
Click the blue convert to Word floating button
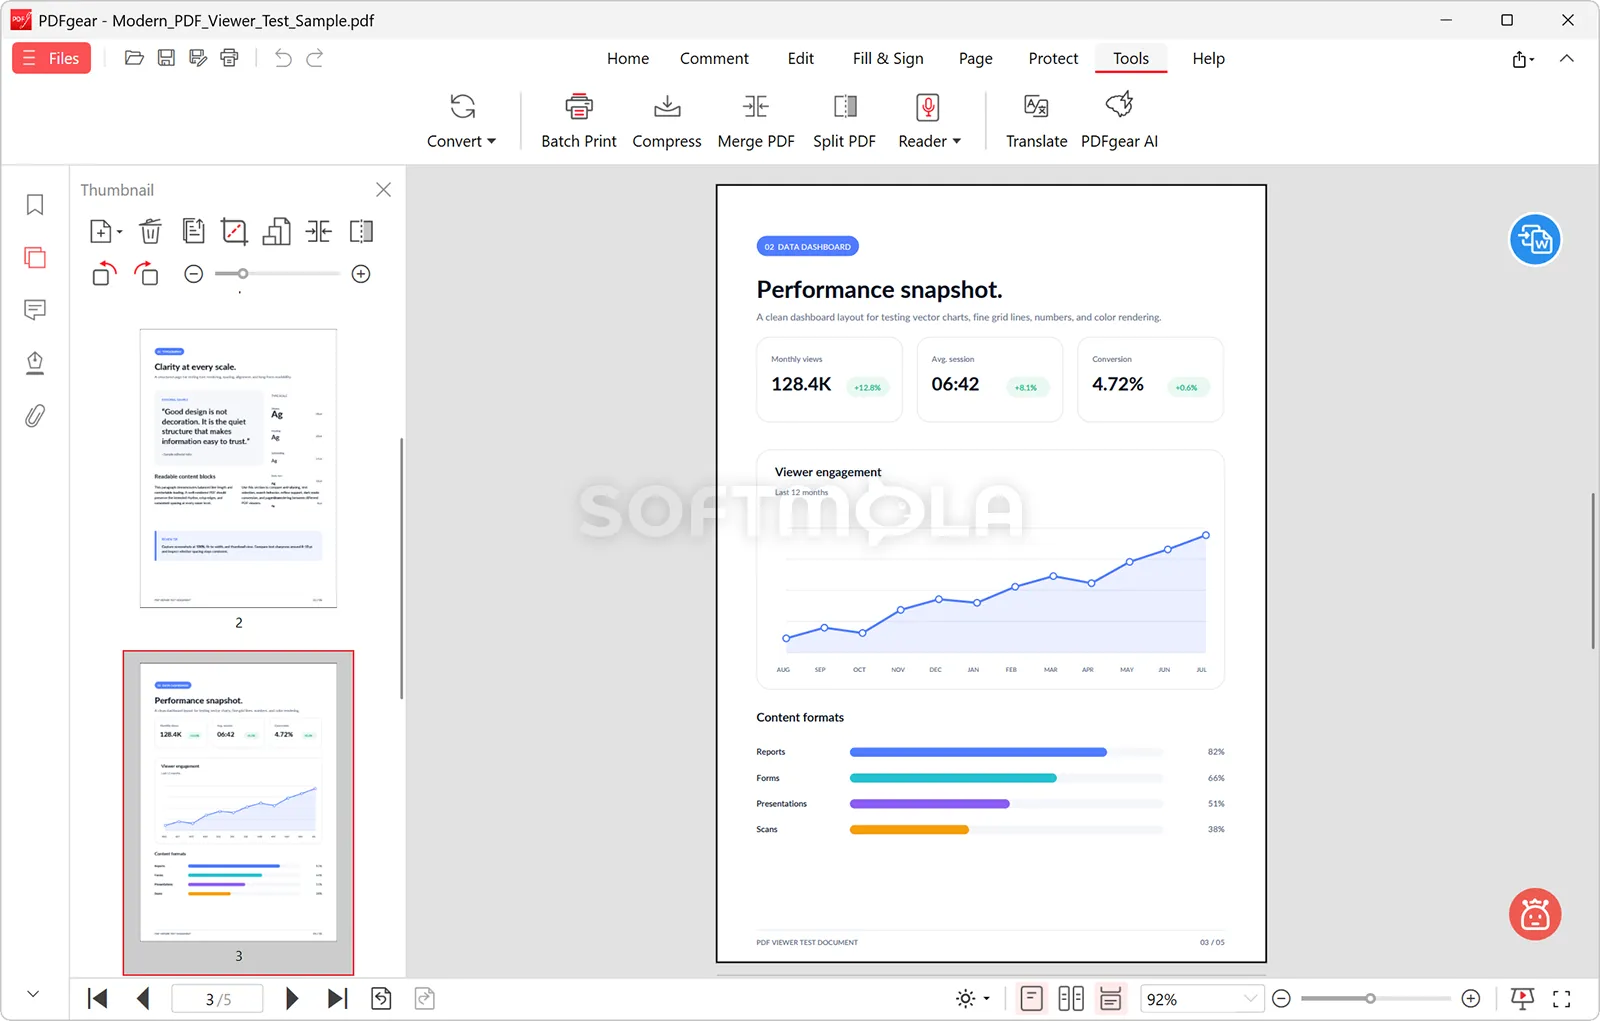(1535, 240)
